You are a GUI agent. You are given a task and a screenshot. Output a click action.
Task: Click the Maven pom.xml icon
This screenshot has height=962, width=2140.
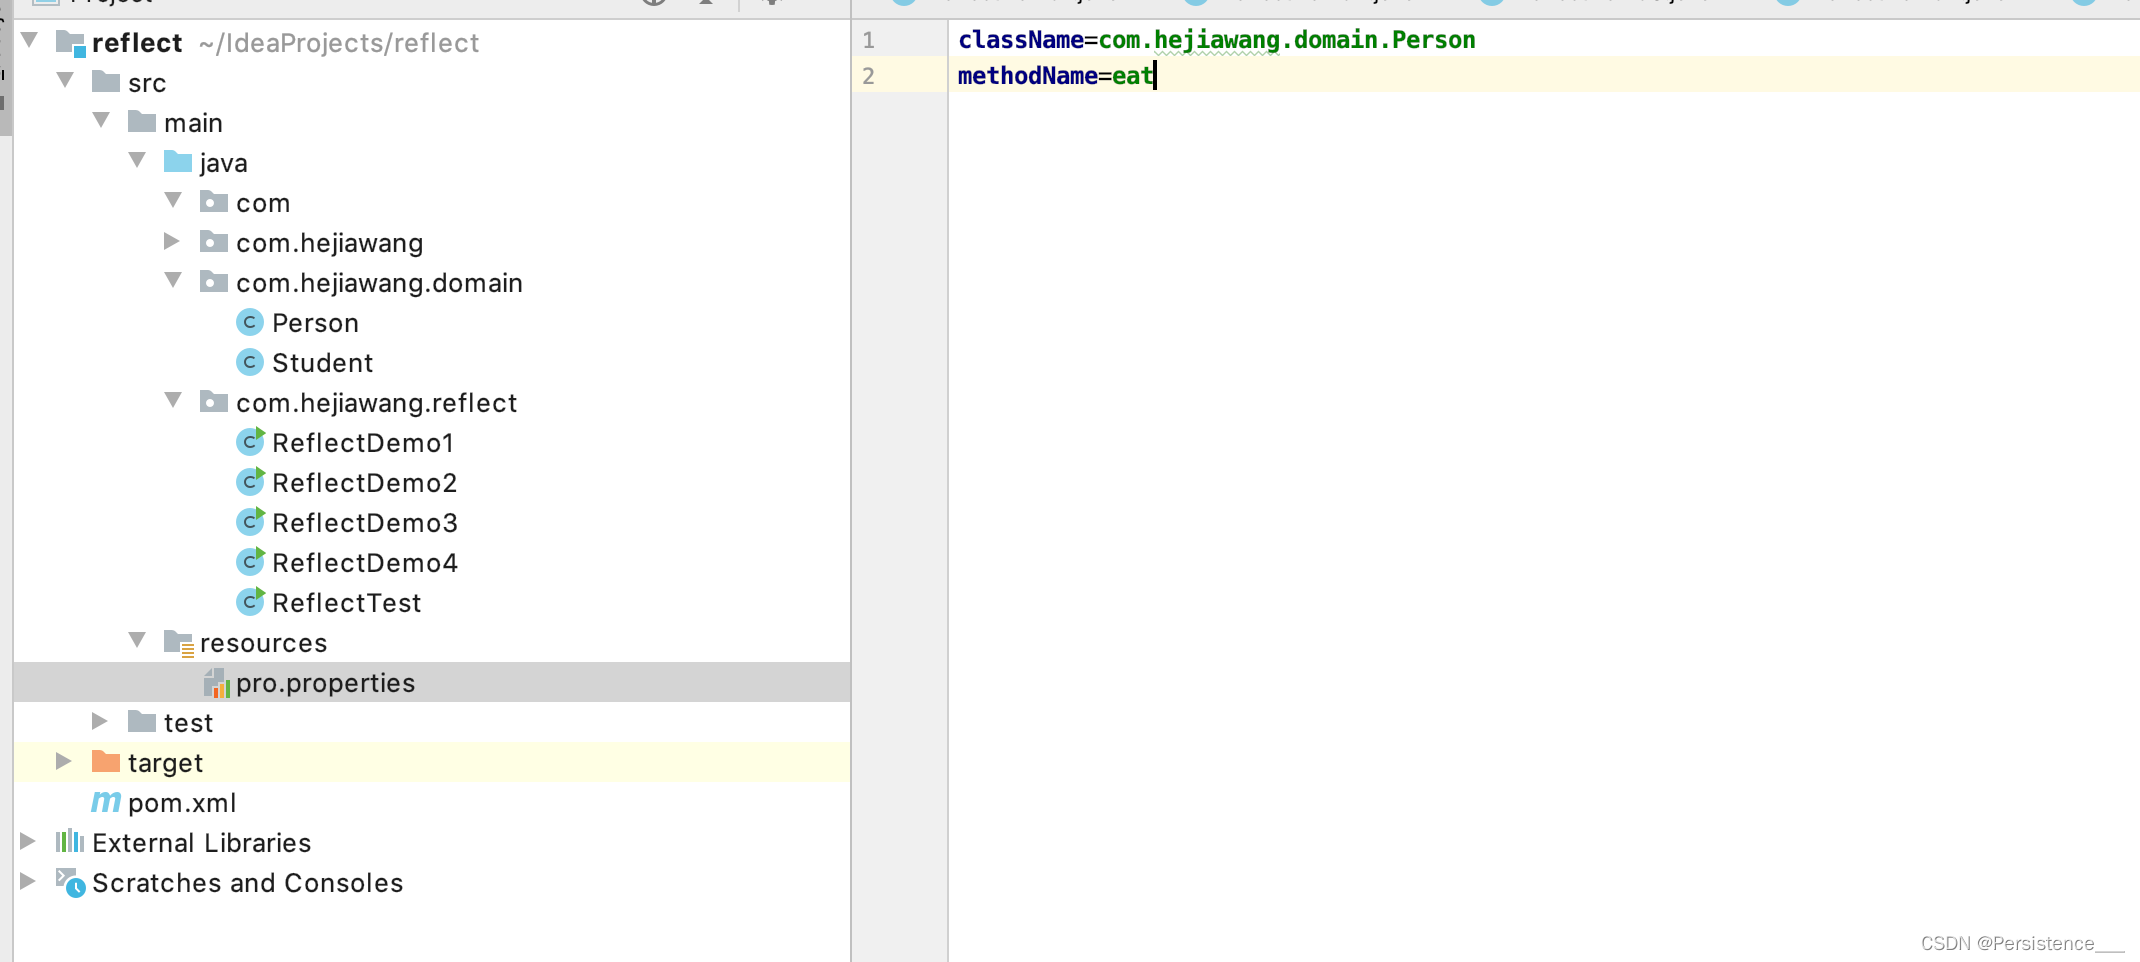coord(106,802)
